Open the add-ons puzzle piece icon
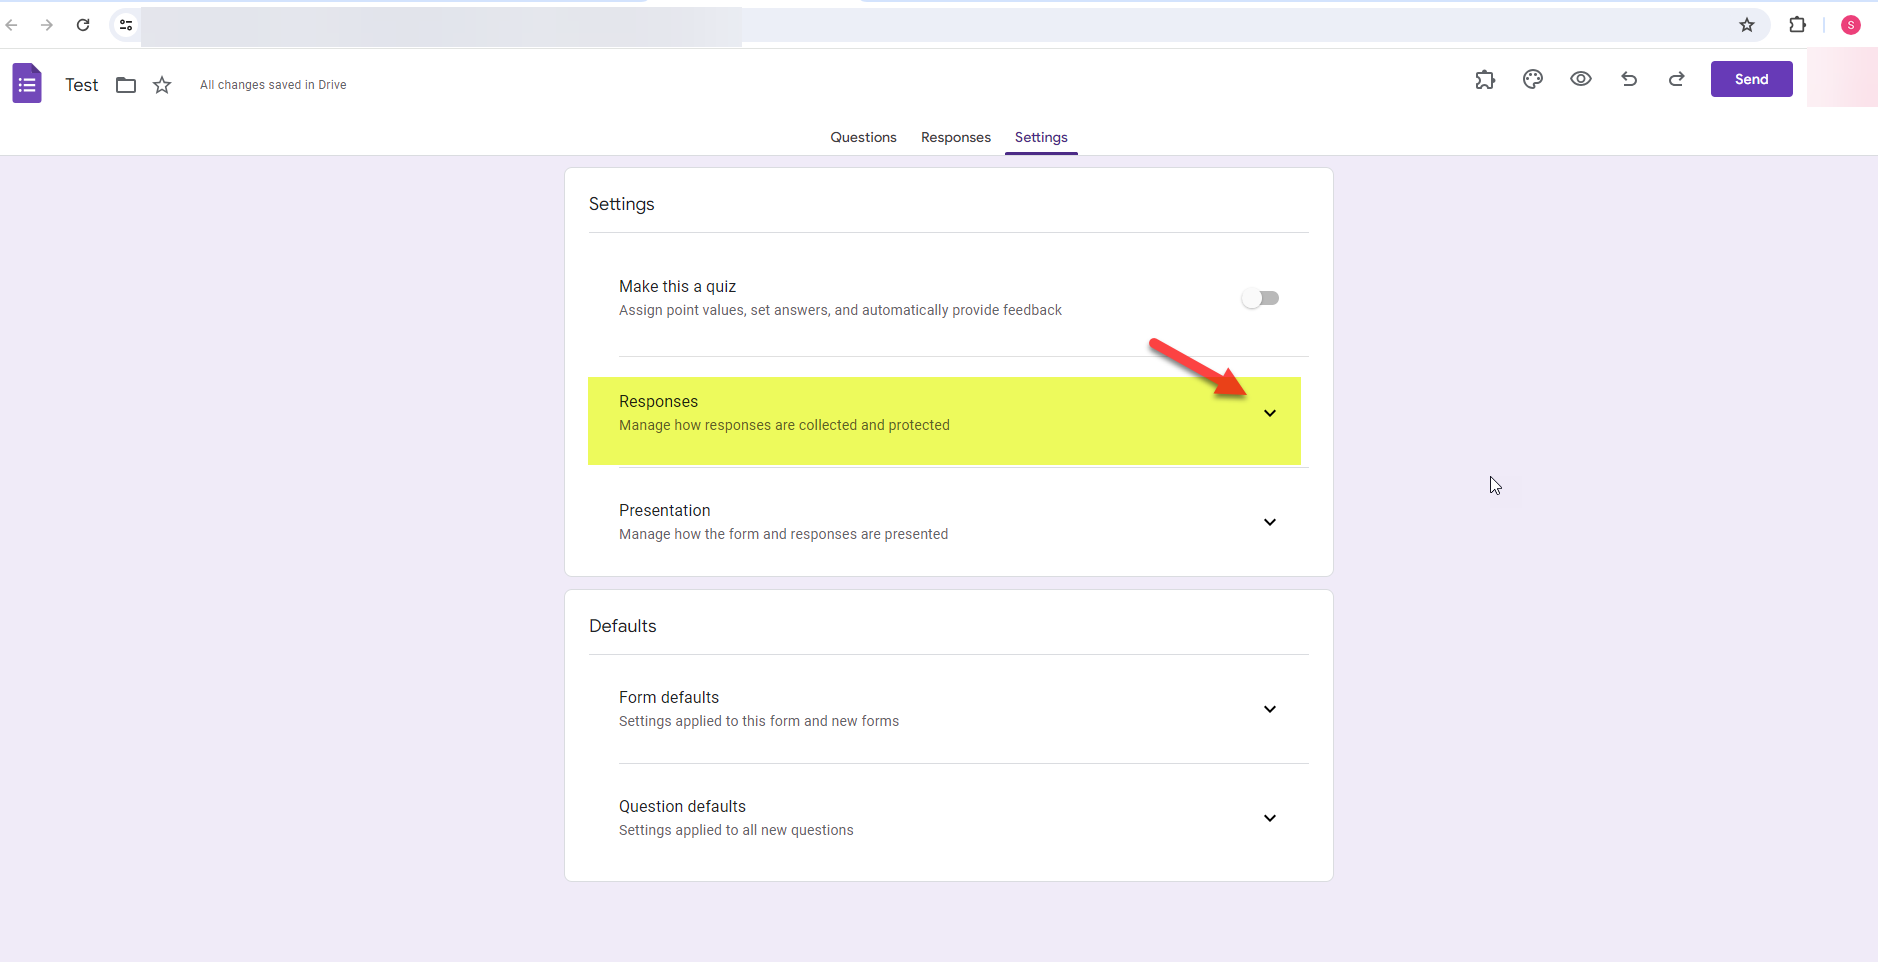1878x962 pixels. 1486,79
